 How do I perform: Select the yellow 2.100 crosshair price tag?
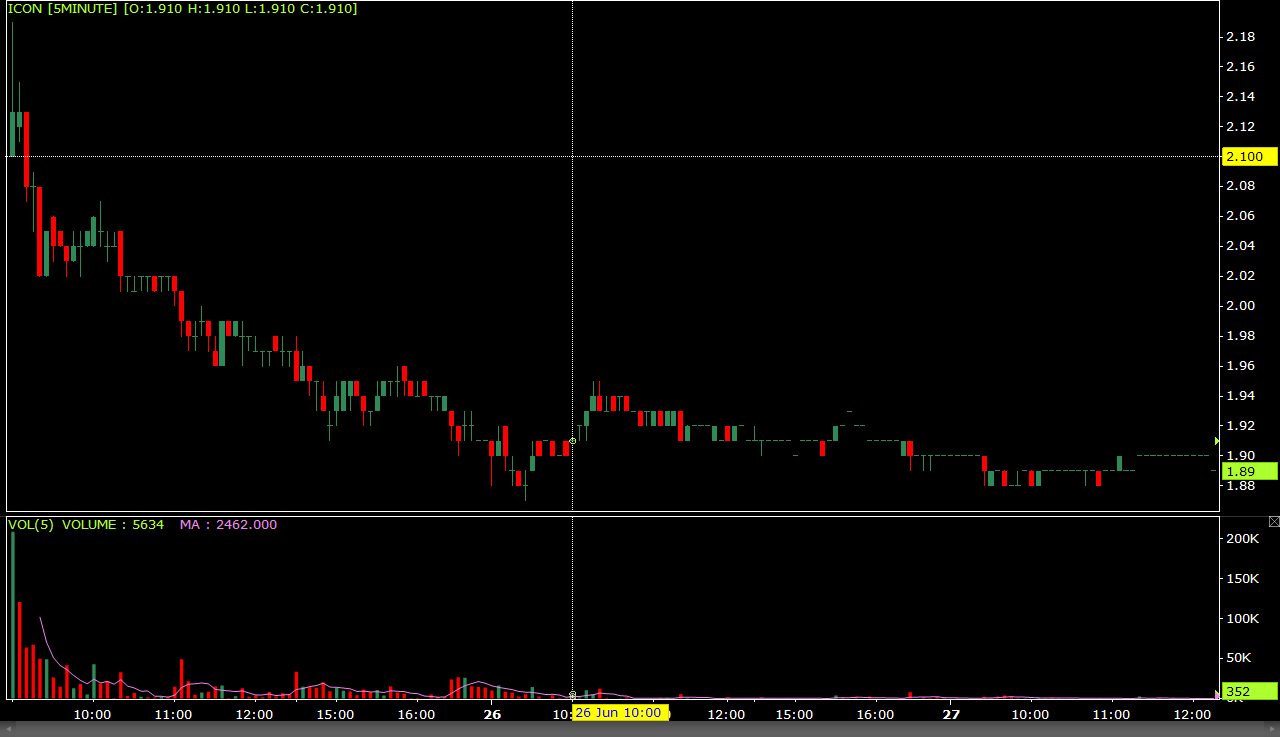click(1250, 157)
